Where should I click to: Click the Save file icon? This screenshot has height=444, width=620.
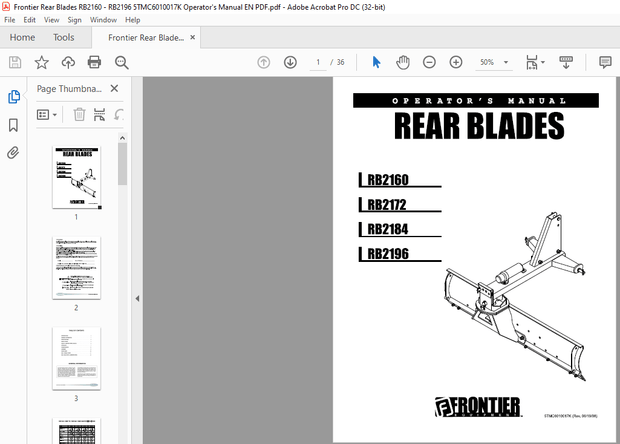[15, 62]
